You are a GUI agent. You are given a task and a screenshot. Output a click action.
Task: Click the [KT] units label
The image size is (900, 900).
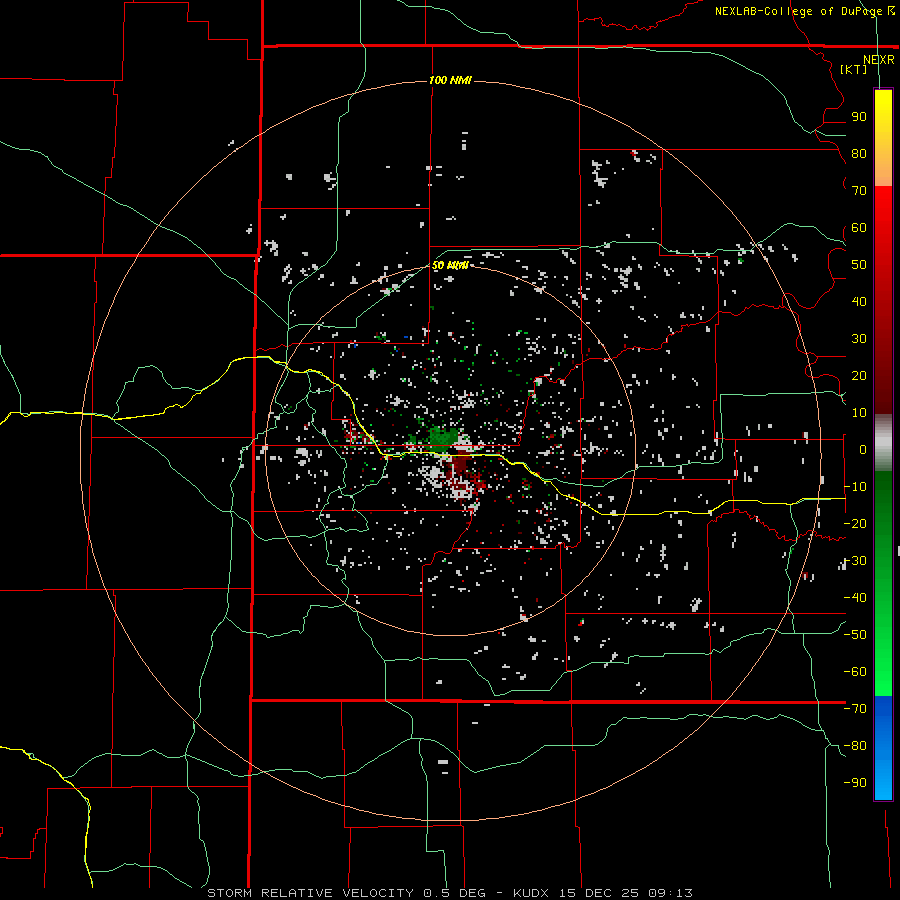click(854, 69)
